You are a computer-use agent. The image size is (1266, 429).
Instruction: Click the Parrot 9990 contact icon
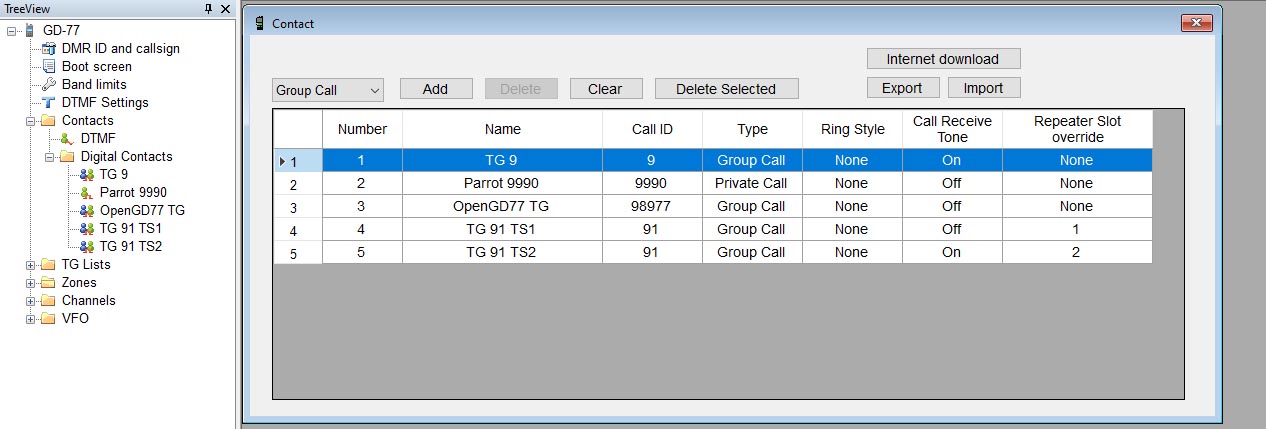[87, 192]
